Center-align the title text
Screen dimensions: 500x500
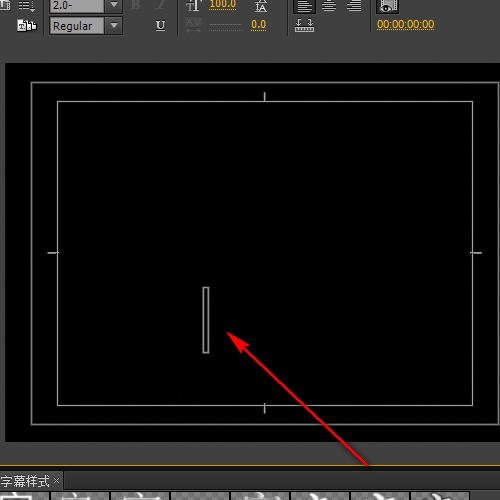click(329, 6)
